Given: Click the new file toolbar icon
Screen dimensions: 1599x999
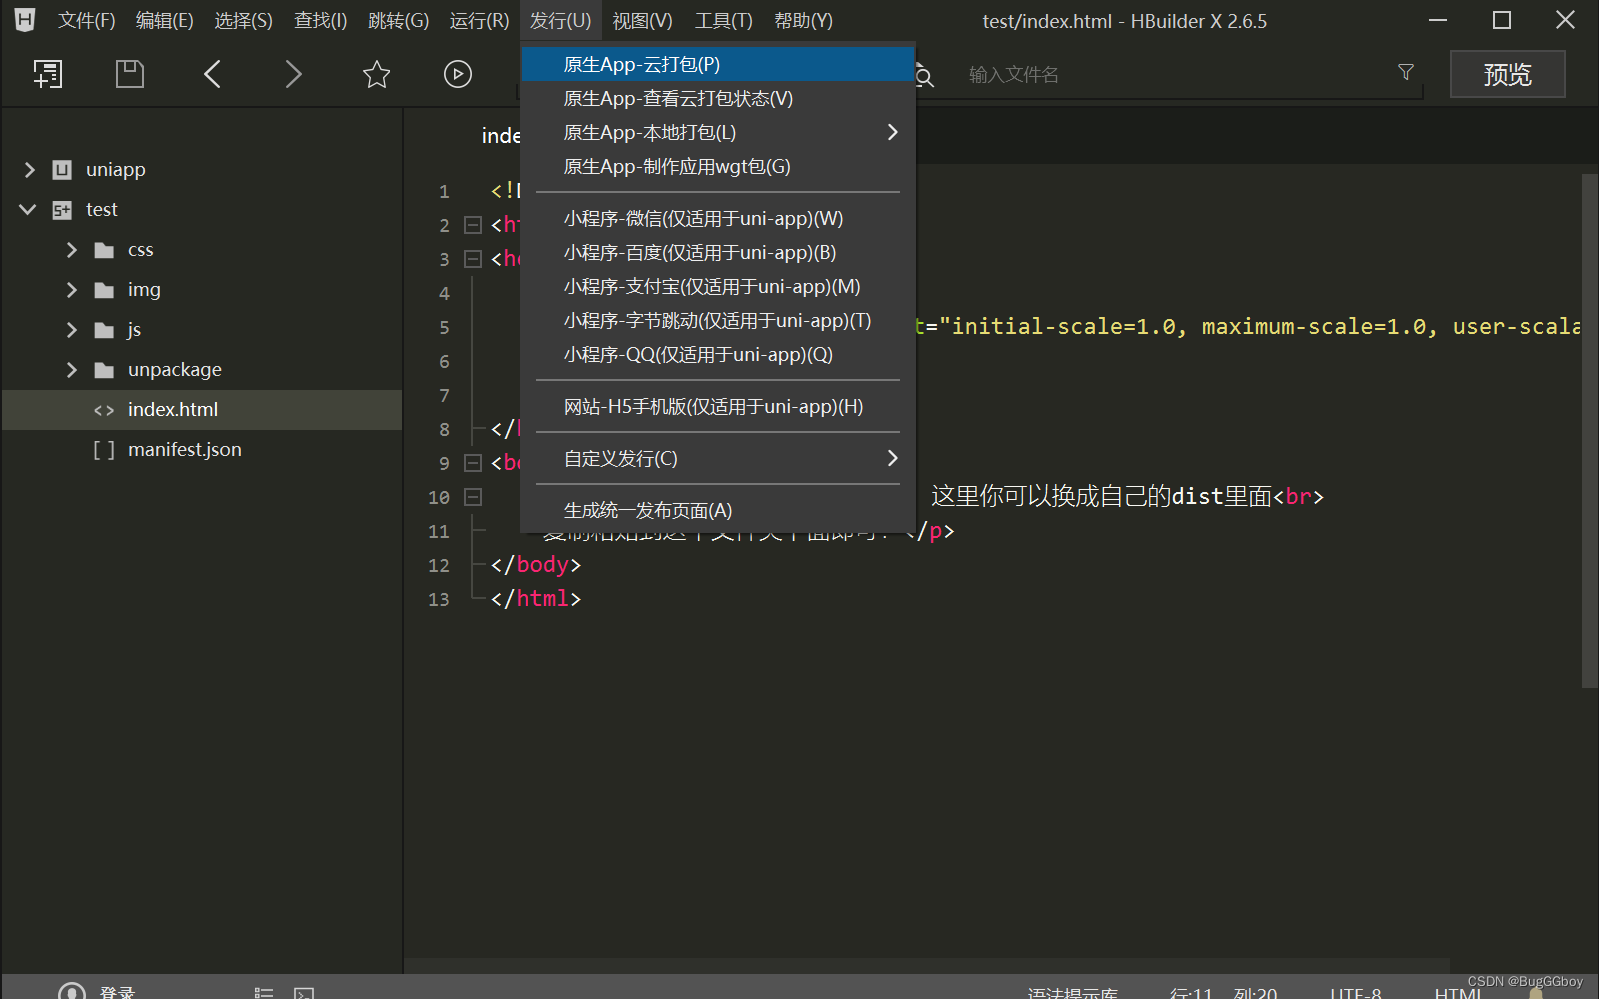Looking at the screenshot, I should 47,74.
